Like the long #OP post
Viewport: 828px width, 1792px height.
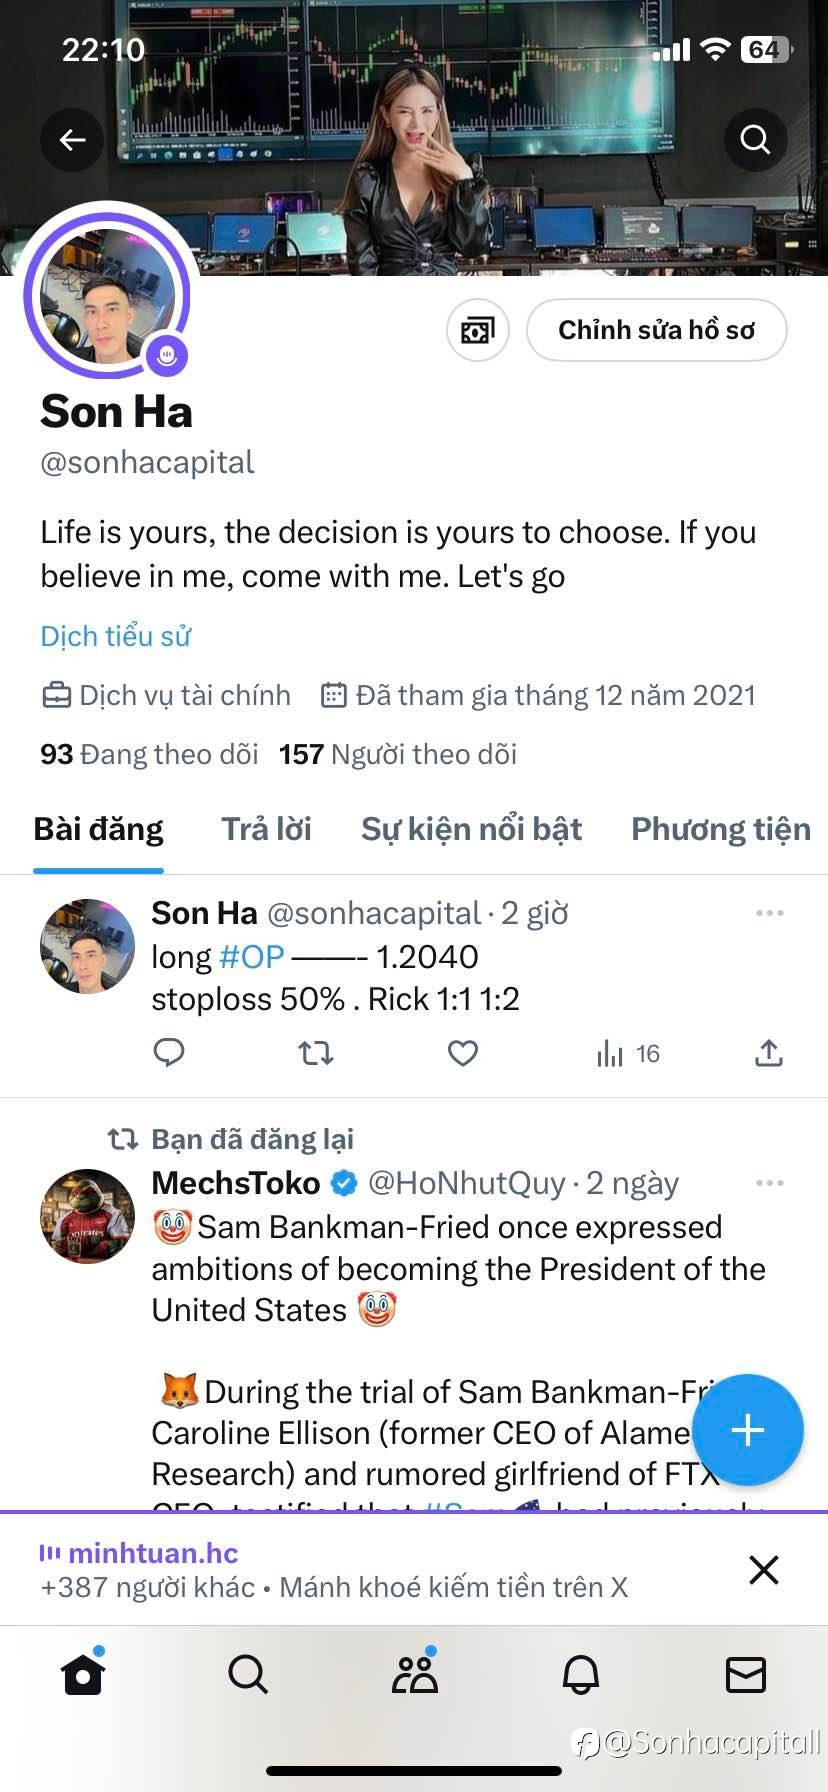(x=462, y=1052)
